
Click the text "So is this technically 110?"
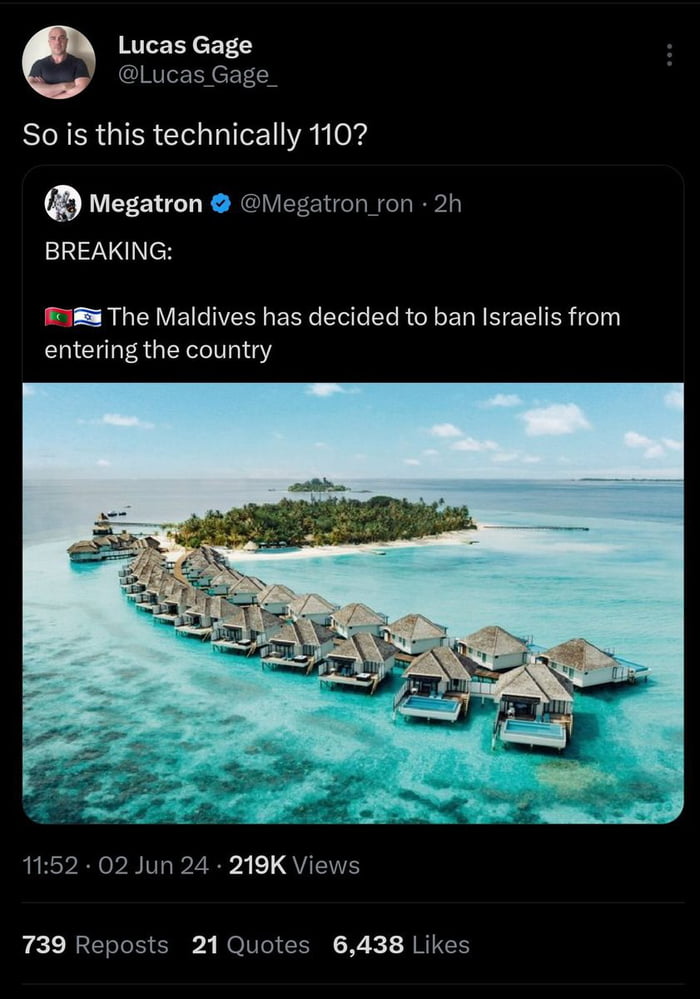click(x=195, y=136)
